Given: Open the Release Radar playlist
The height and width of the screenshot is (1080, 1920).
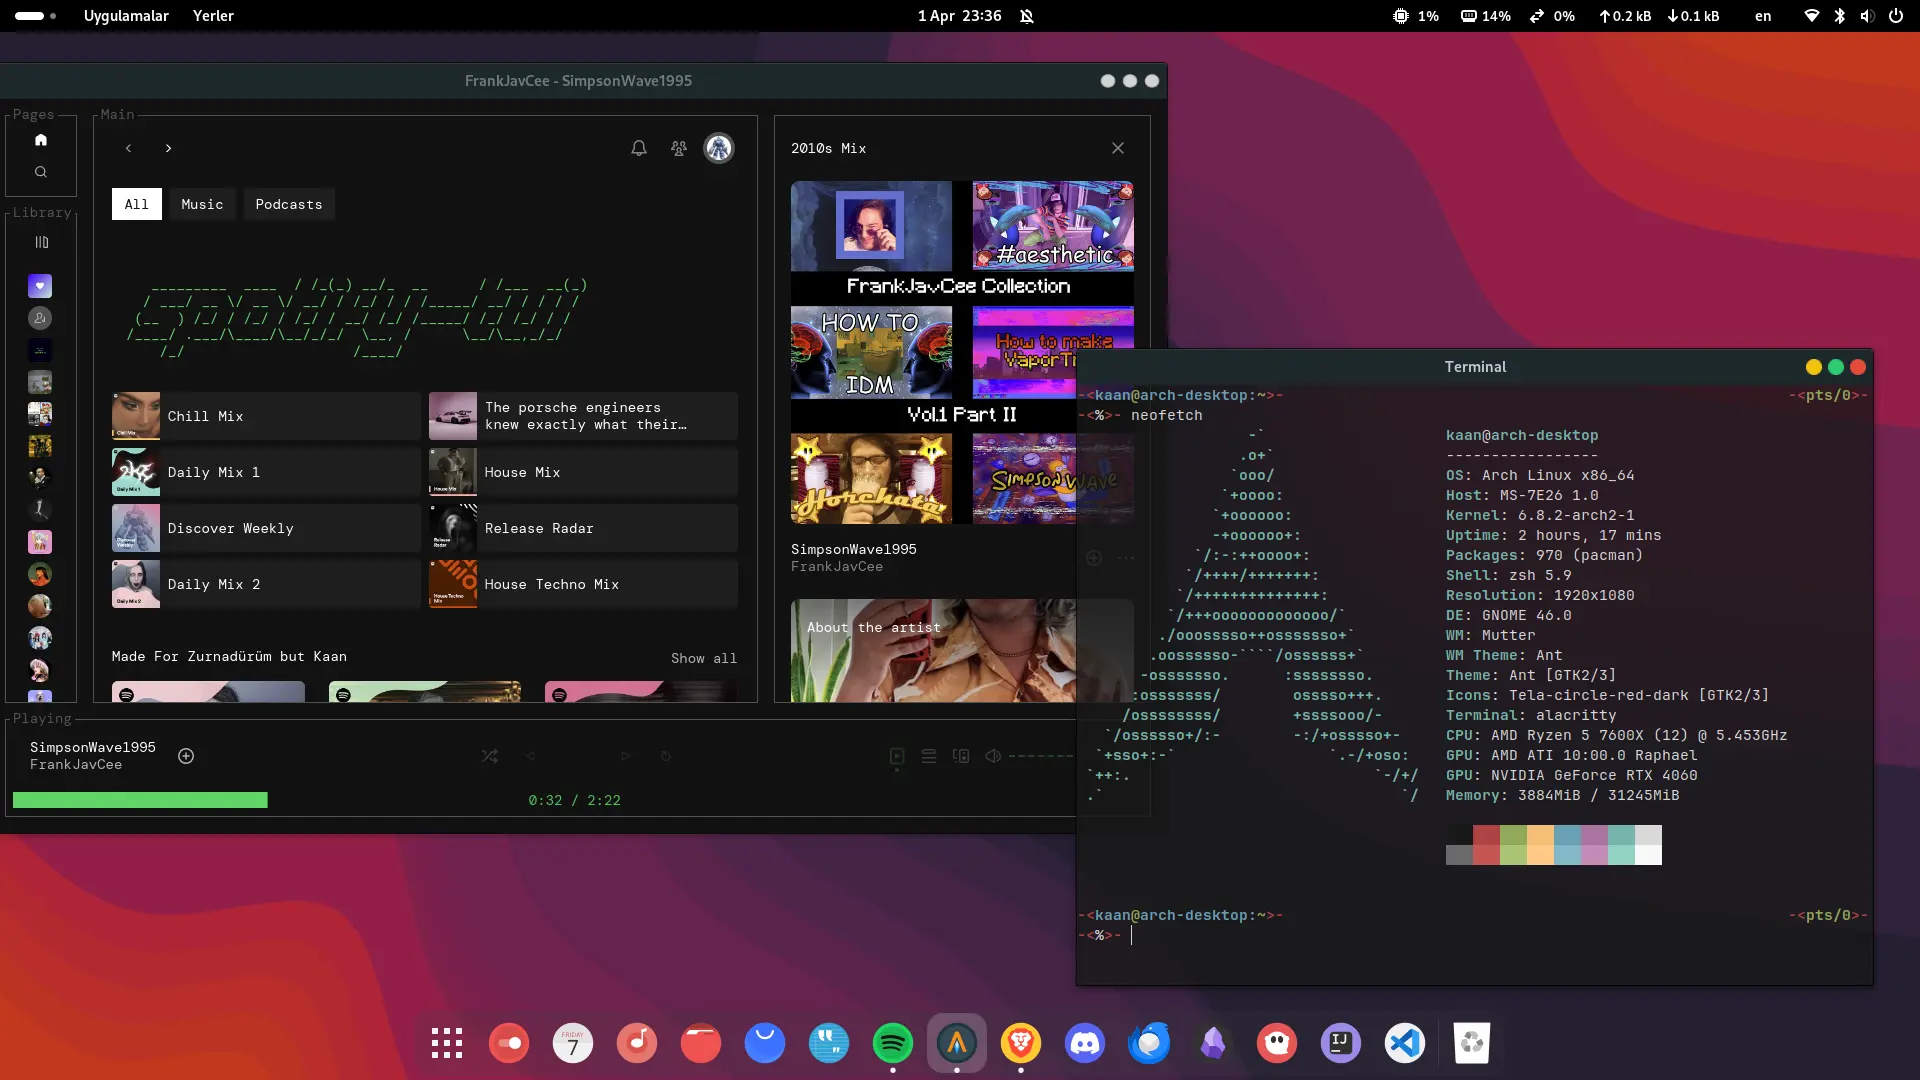Looking at the screenshot, I should click(x=583, y=528).
